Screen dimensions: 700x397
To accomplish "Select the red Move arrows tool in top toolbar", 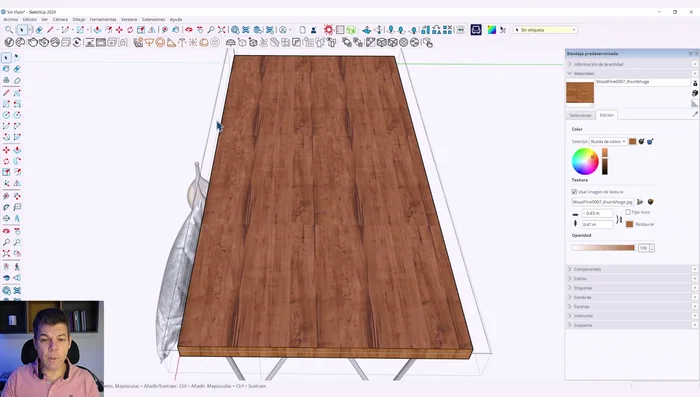I will click(x=119, y=30).
